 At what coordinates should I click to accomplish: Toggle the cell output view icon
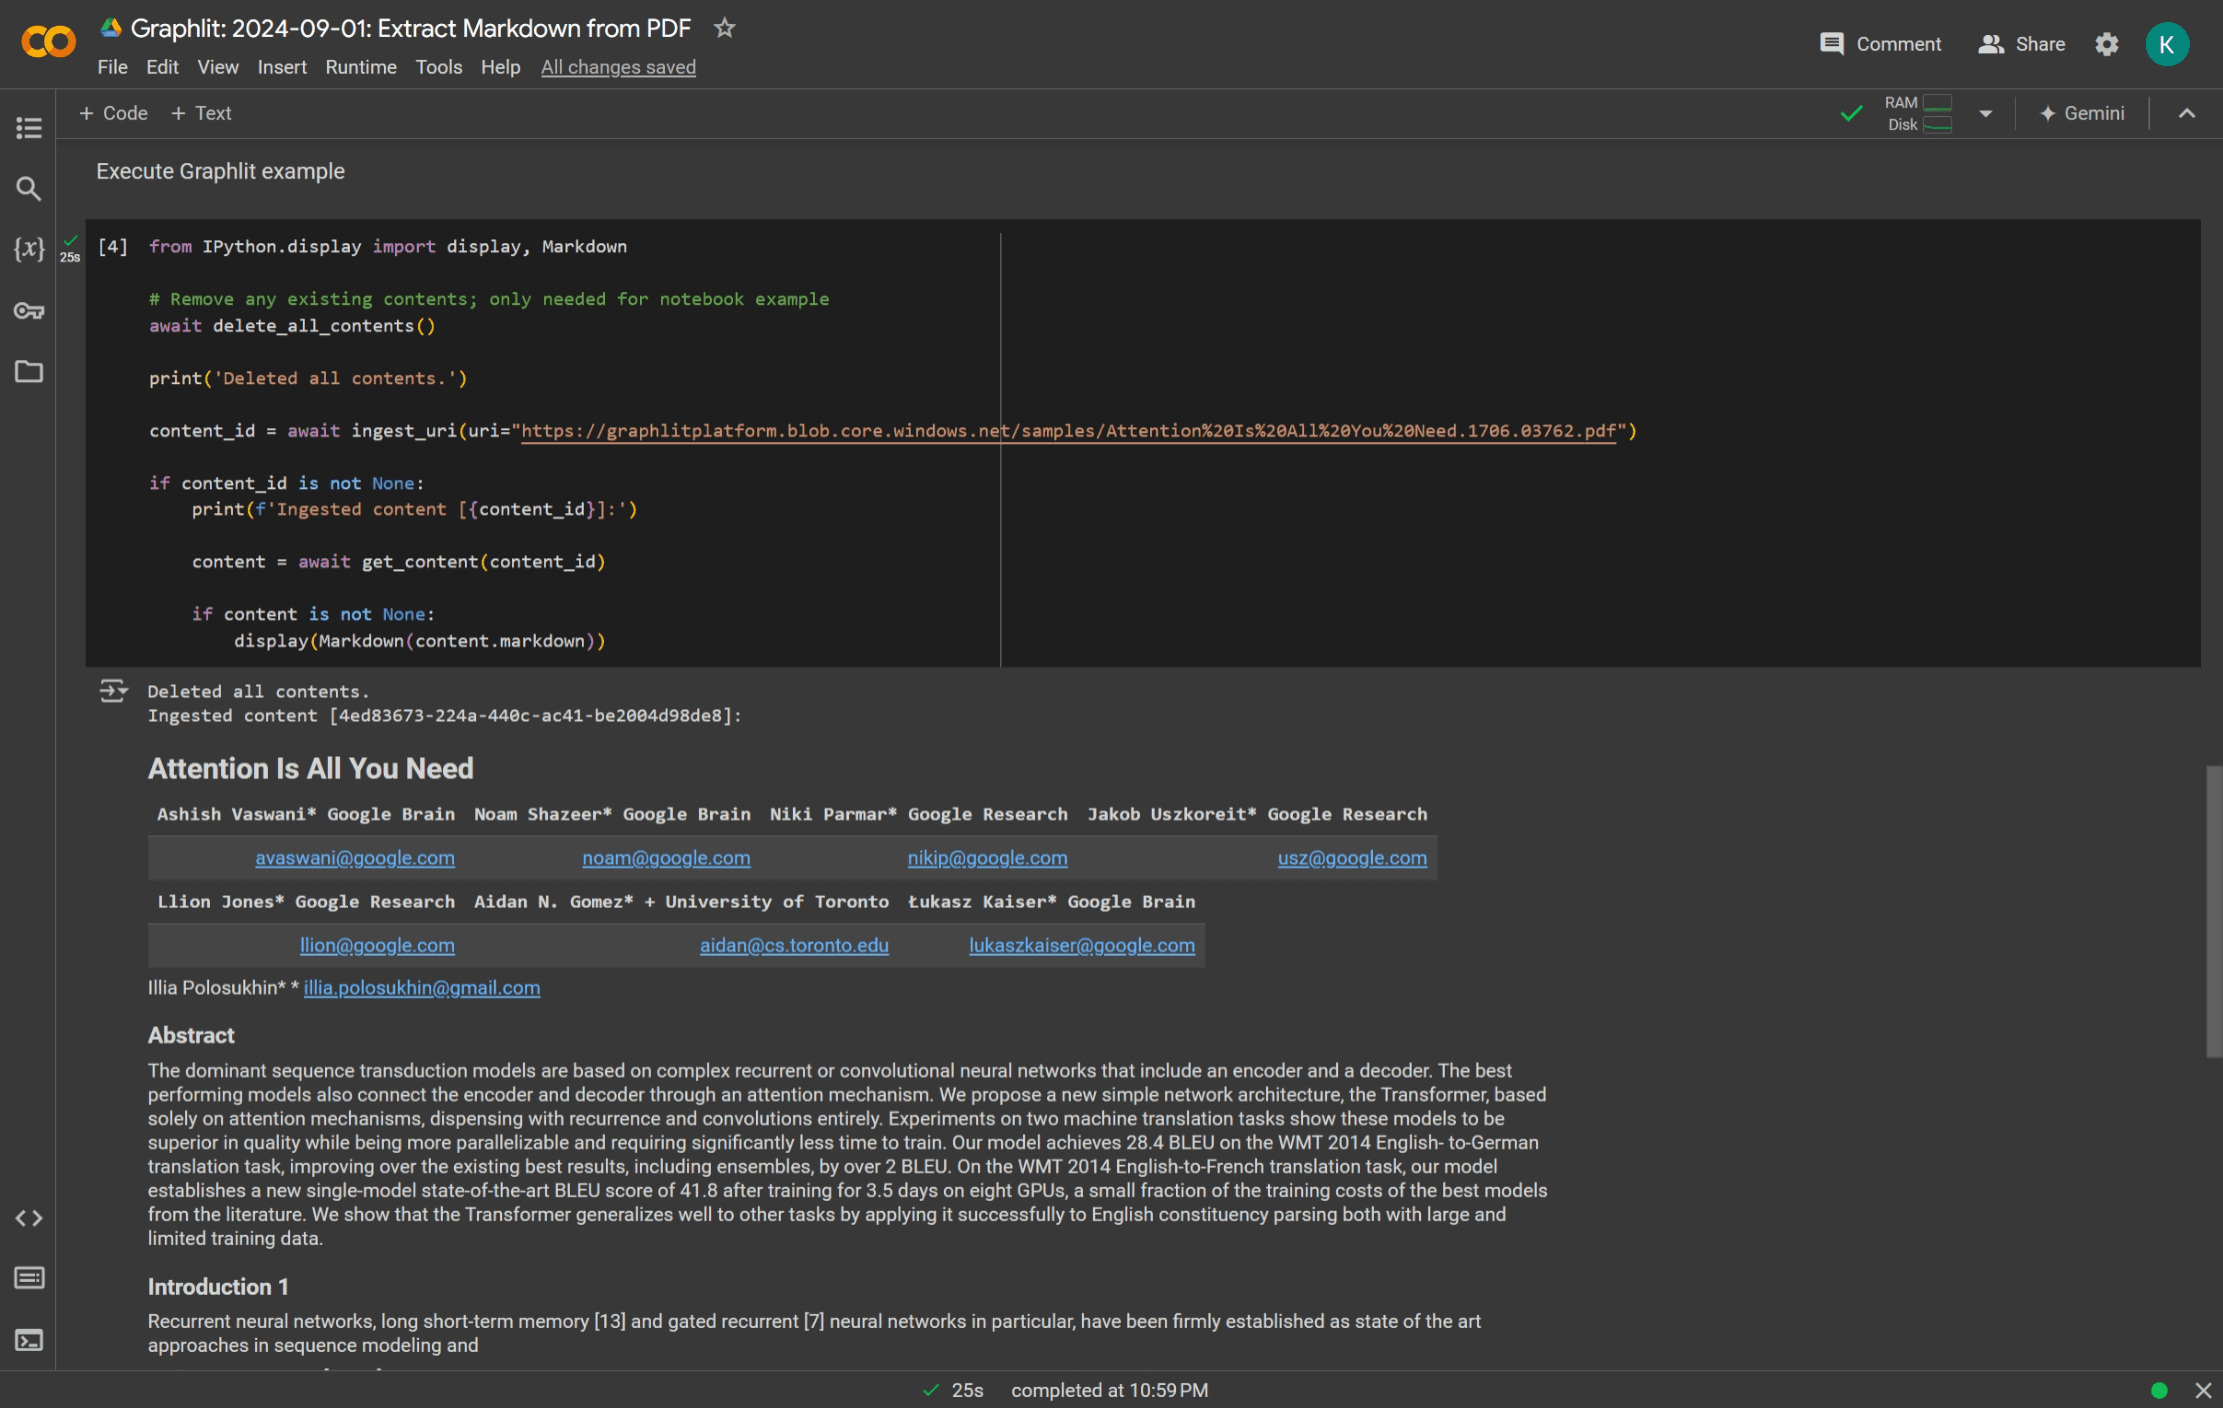113,691
